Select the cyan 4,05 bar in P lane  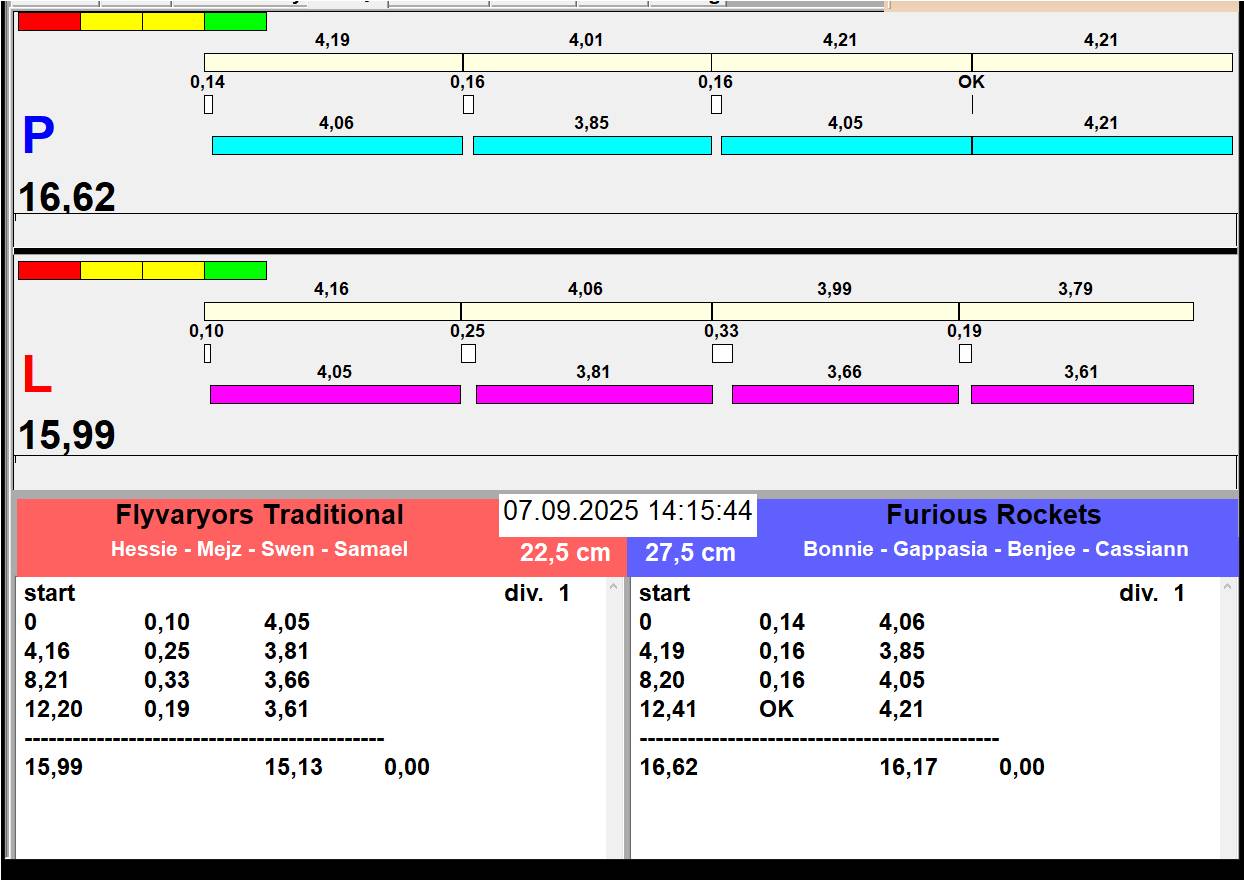846,145
